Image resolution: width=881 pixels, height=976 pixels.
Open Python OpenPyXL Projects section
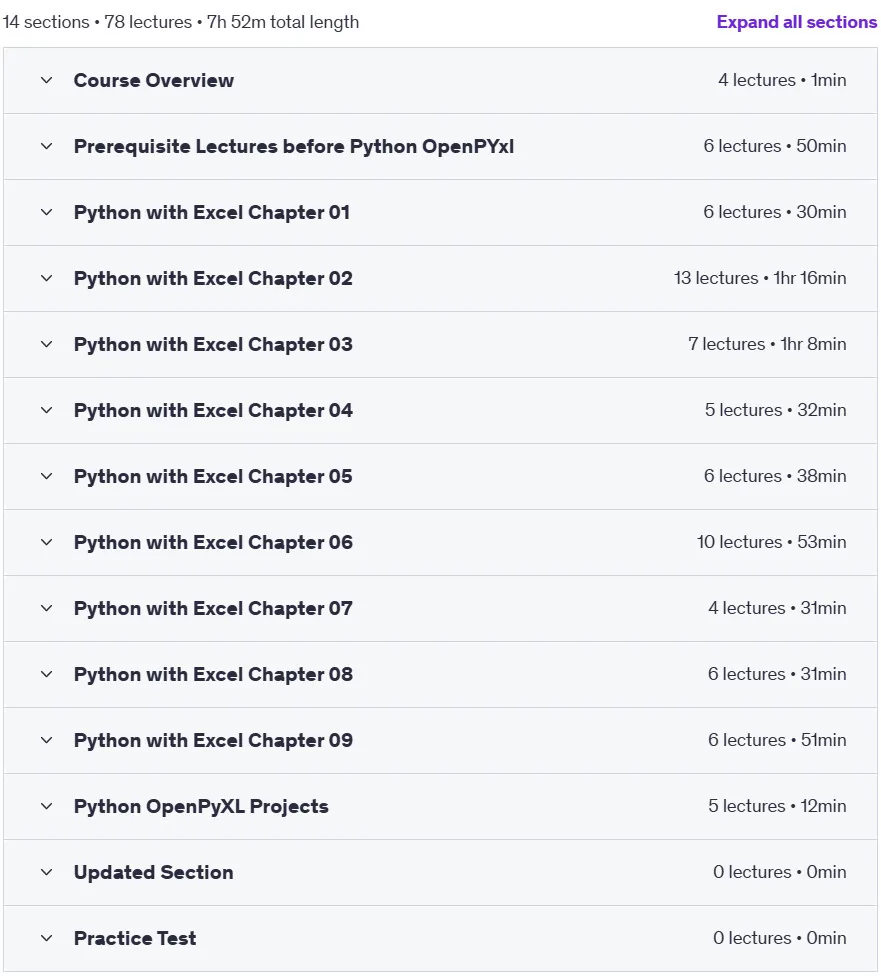pos(200,806)
